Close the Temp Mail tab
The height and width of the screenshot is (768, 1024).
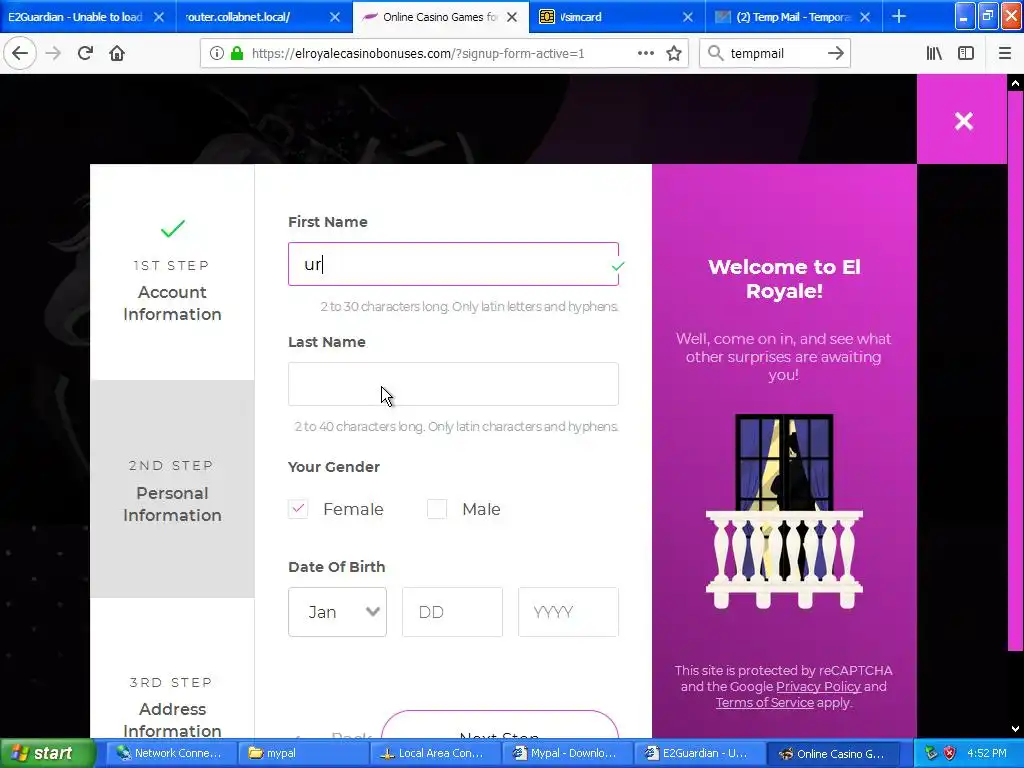click(x=865, y=17)
